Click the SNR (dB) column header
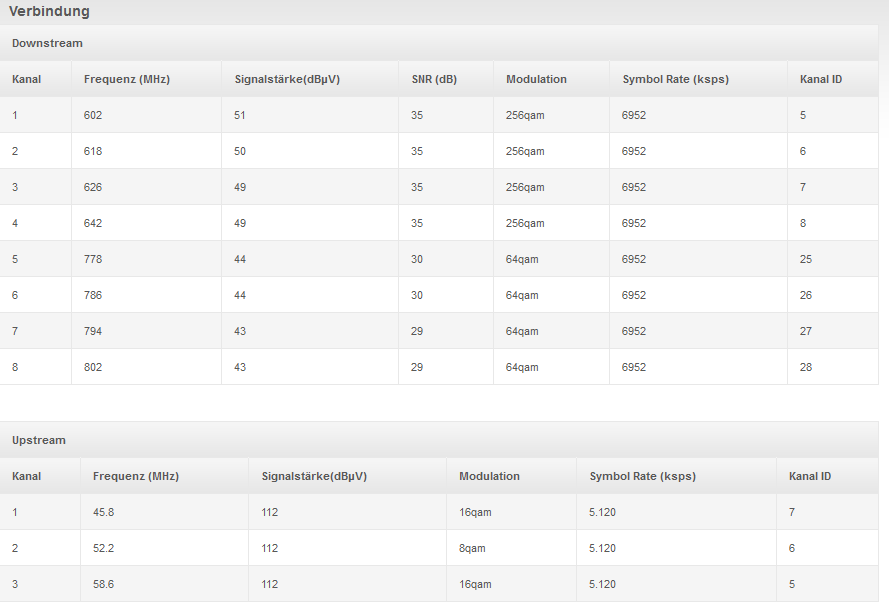 click(434, 79)
